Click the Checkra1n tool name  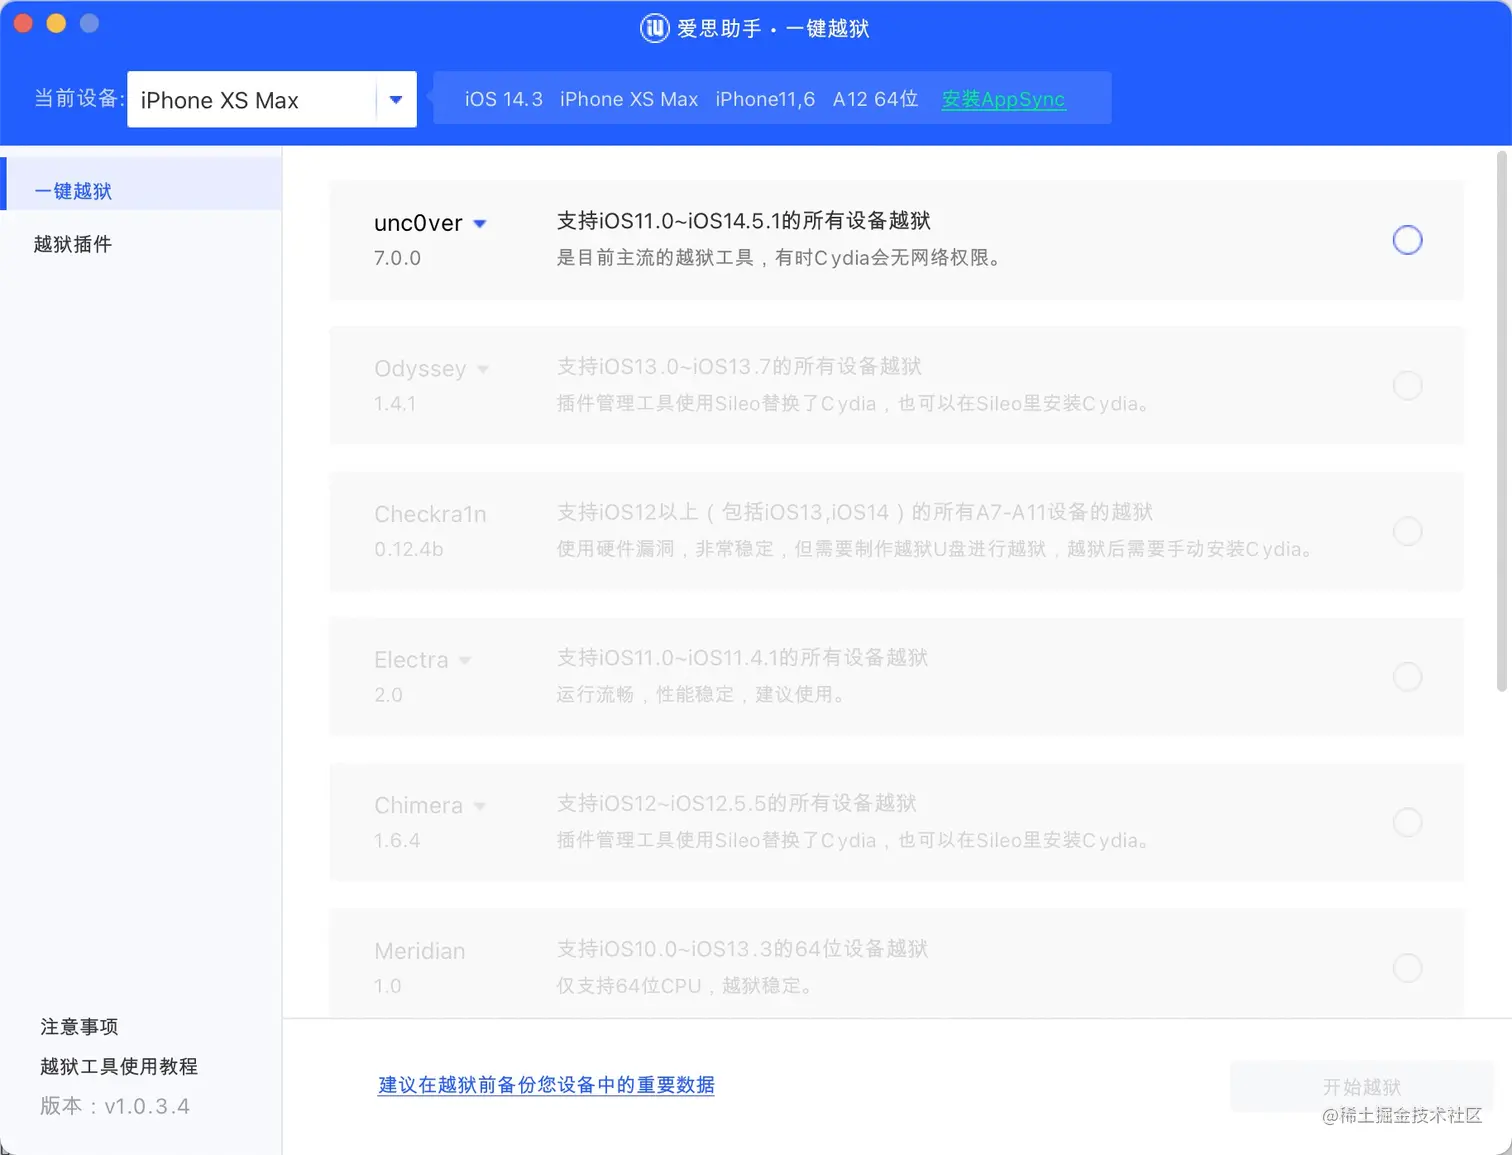tap(430, 514)
